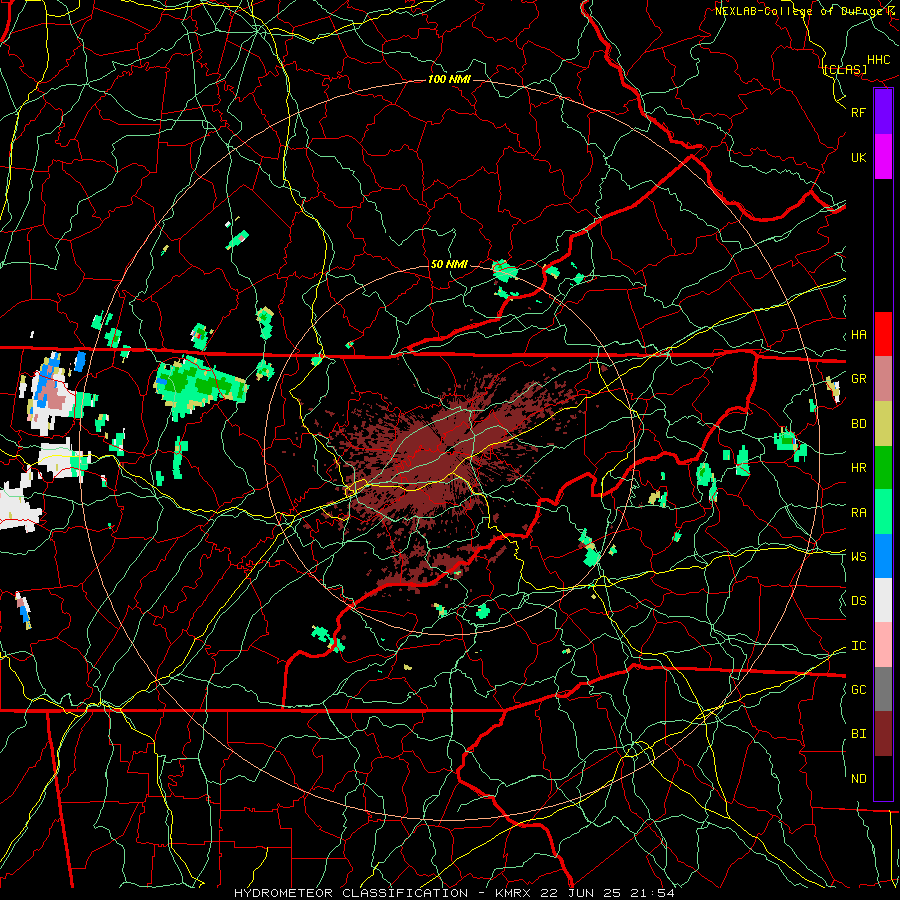Click the GR dusty pink legend block
Viewport: 900px width, 900px height.
click(x=883, y=378)
